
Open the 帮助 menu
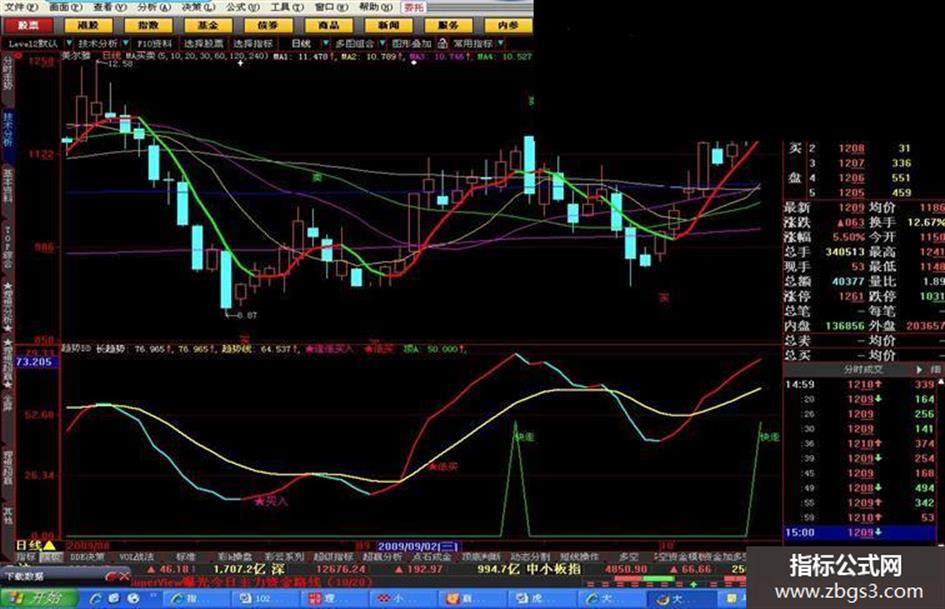[x=375, y=7]
